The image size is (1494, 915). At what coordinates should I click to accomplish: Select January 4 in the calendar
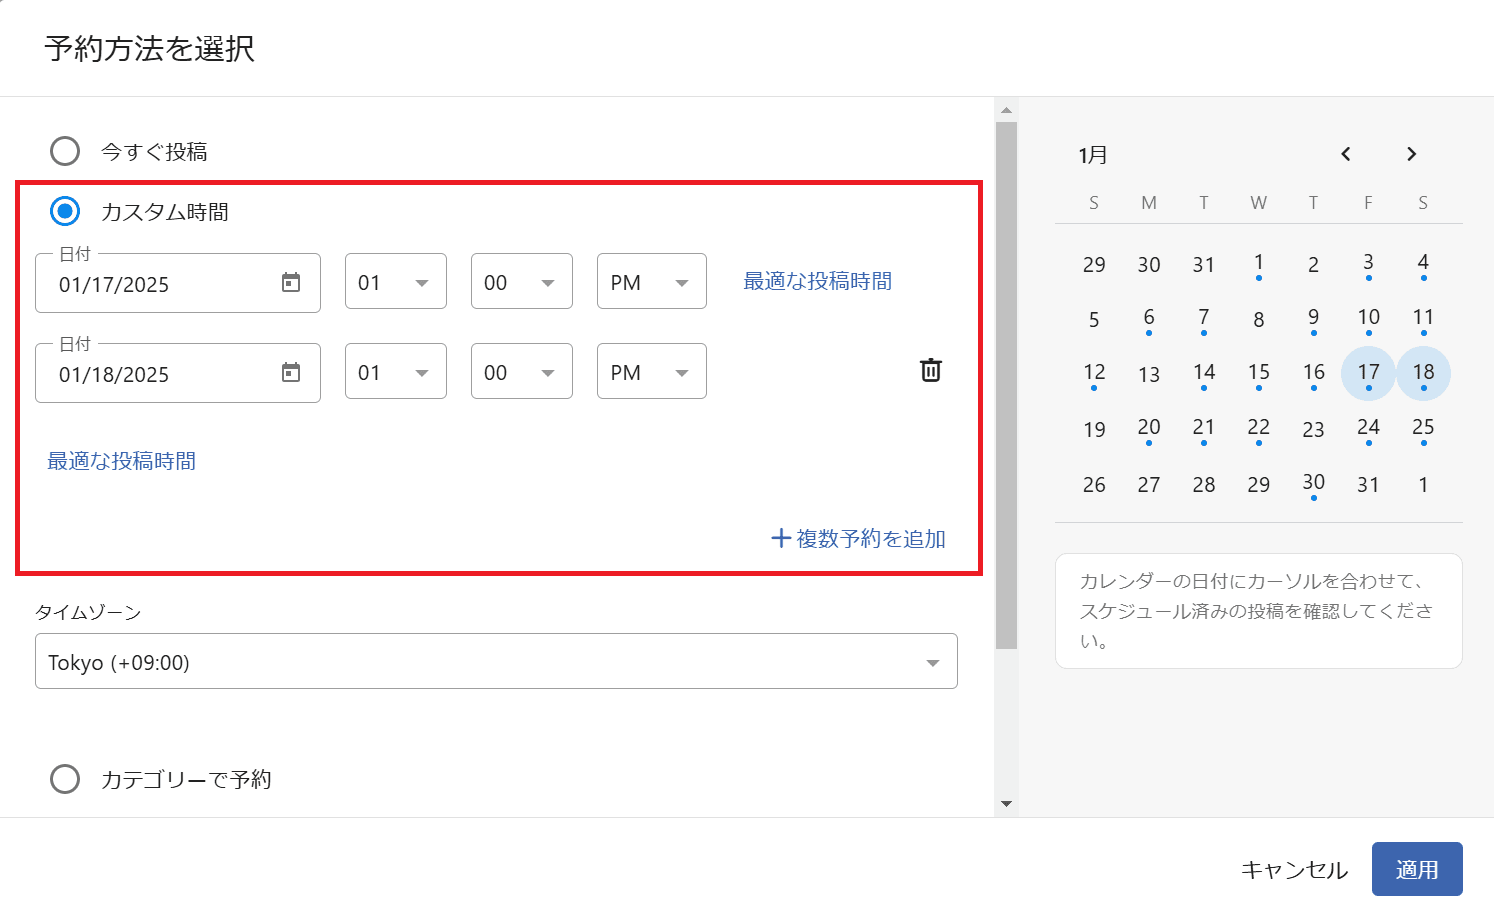pos(1423,263)
